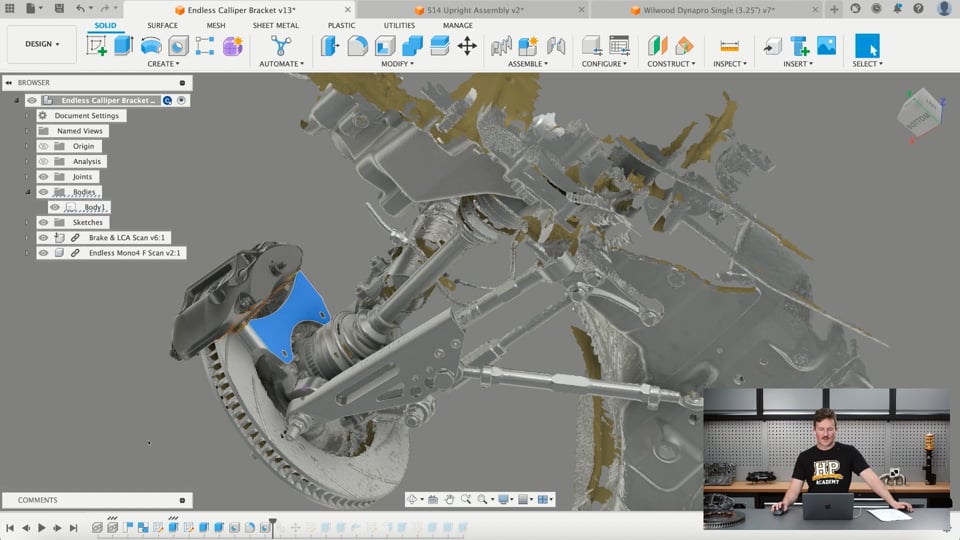Launch the Automated Modeling tool
960x540 pixels.
(281, 46)
